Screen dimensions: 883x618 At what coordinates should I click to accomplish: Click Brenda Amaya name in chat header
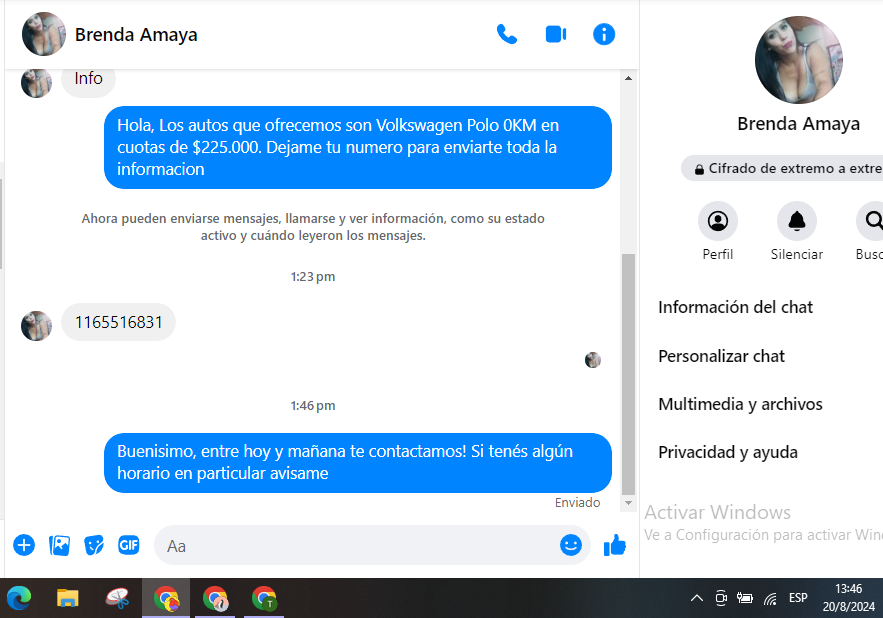[x=136, y=34]
